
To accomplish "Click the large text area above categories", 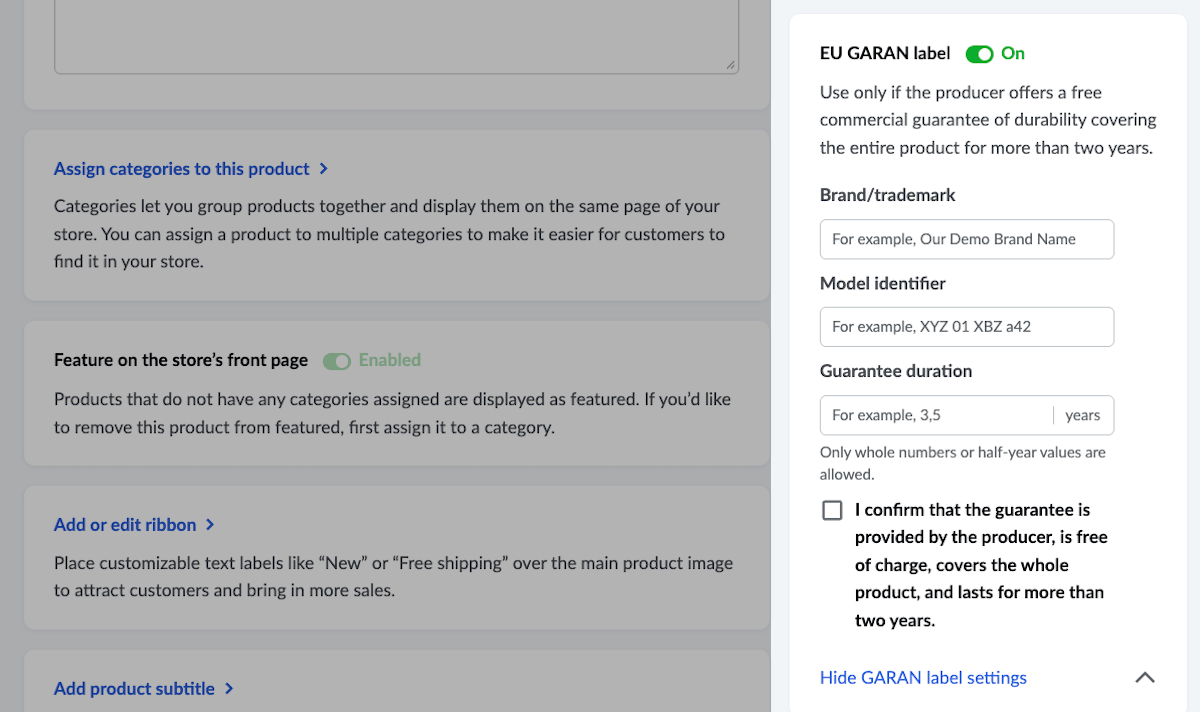I will click(396, 37).
